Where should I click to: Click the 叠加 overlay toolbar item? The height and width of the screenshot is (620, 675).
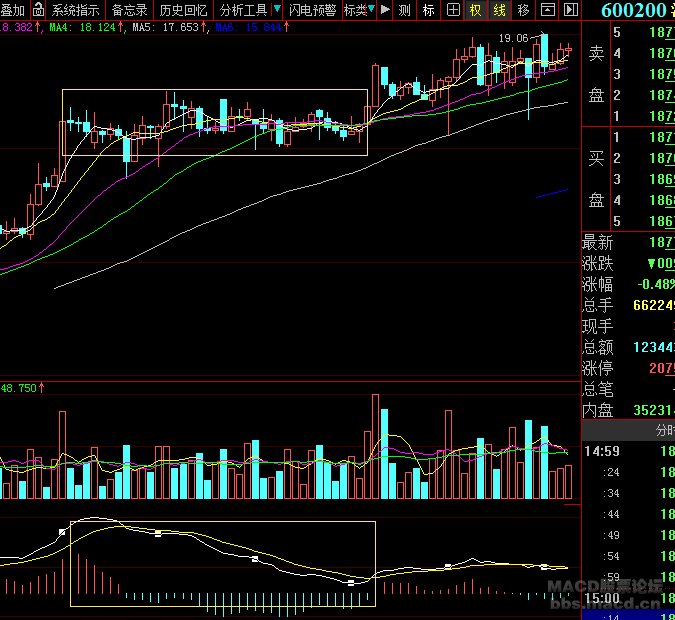[13, 10]
